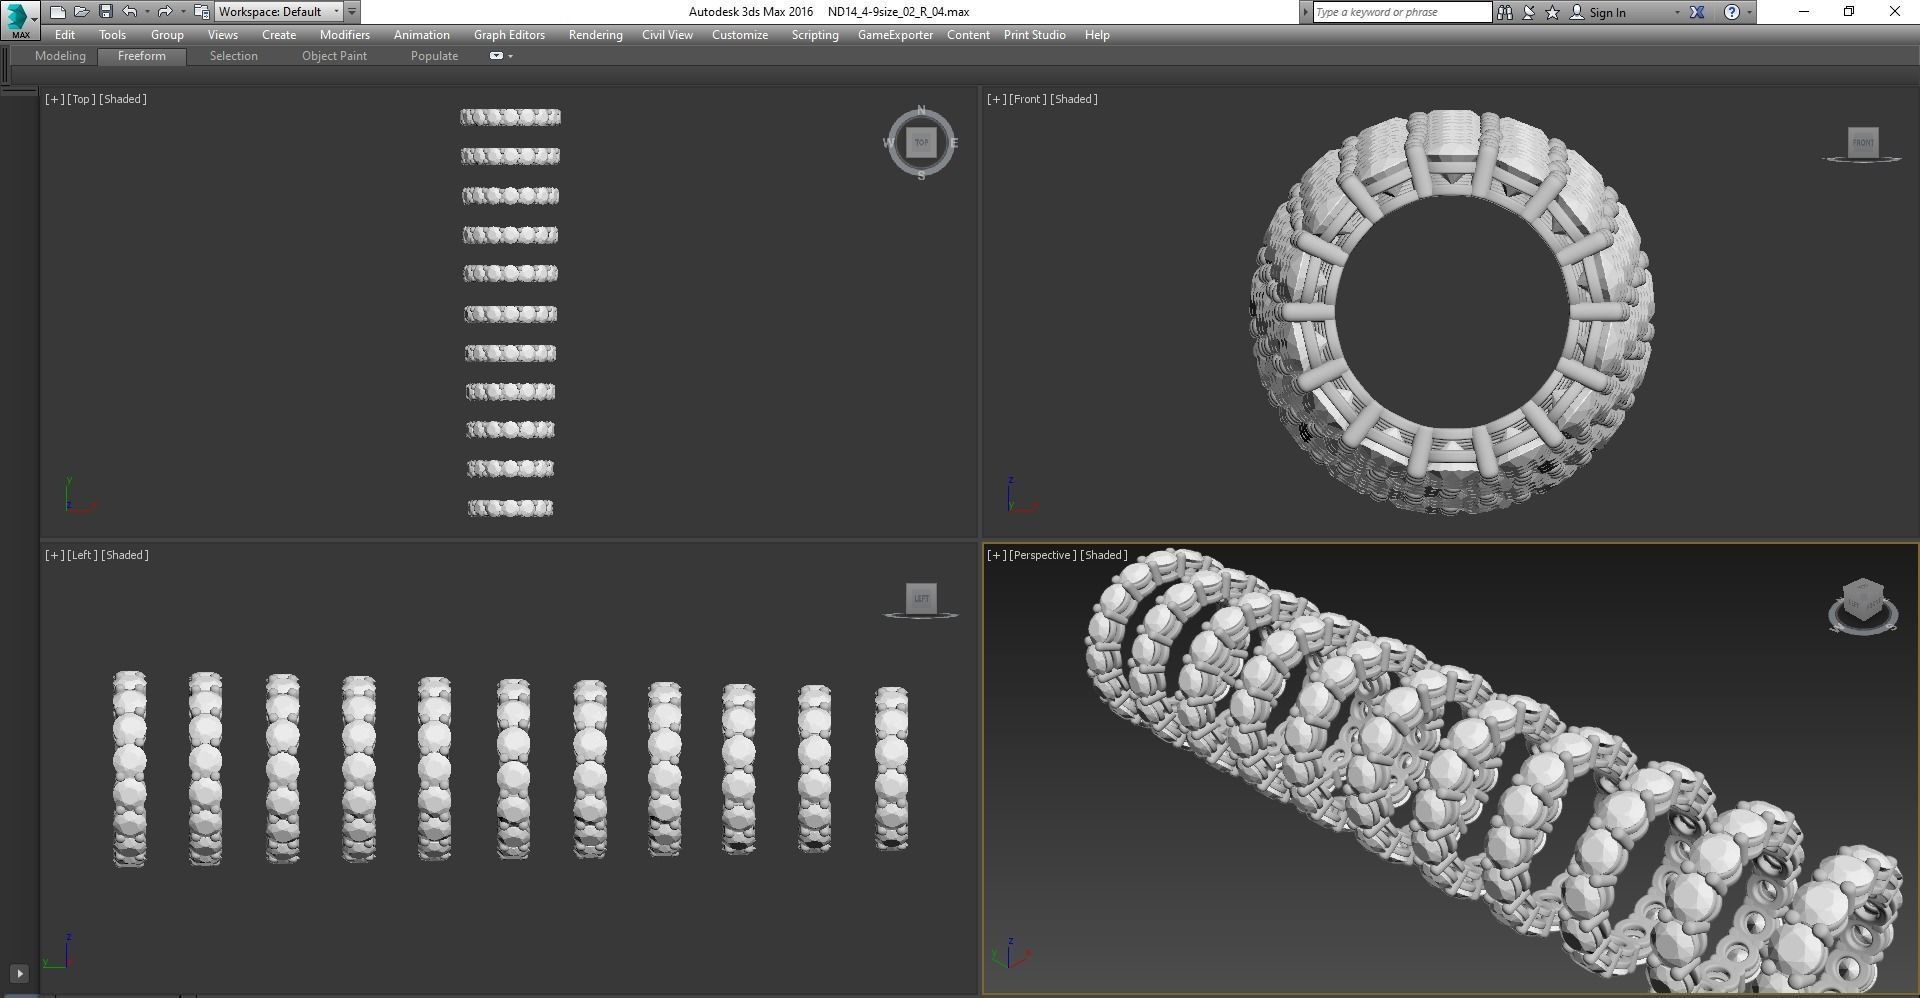Open the Rendering menu
Image resolution: width=1920 pixels, height=998 pixels.
click(595, 35)
